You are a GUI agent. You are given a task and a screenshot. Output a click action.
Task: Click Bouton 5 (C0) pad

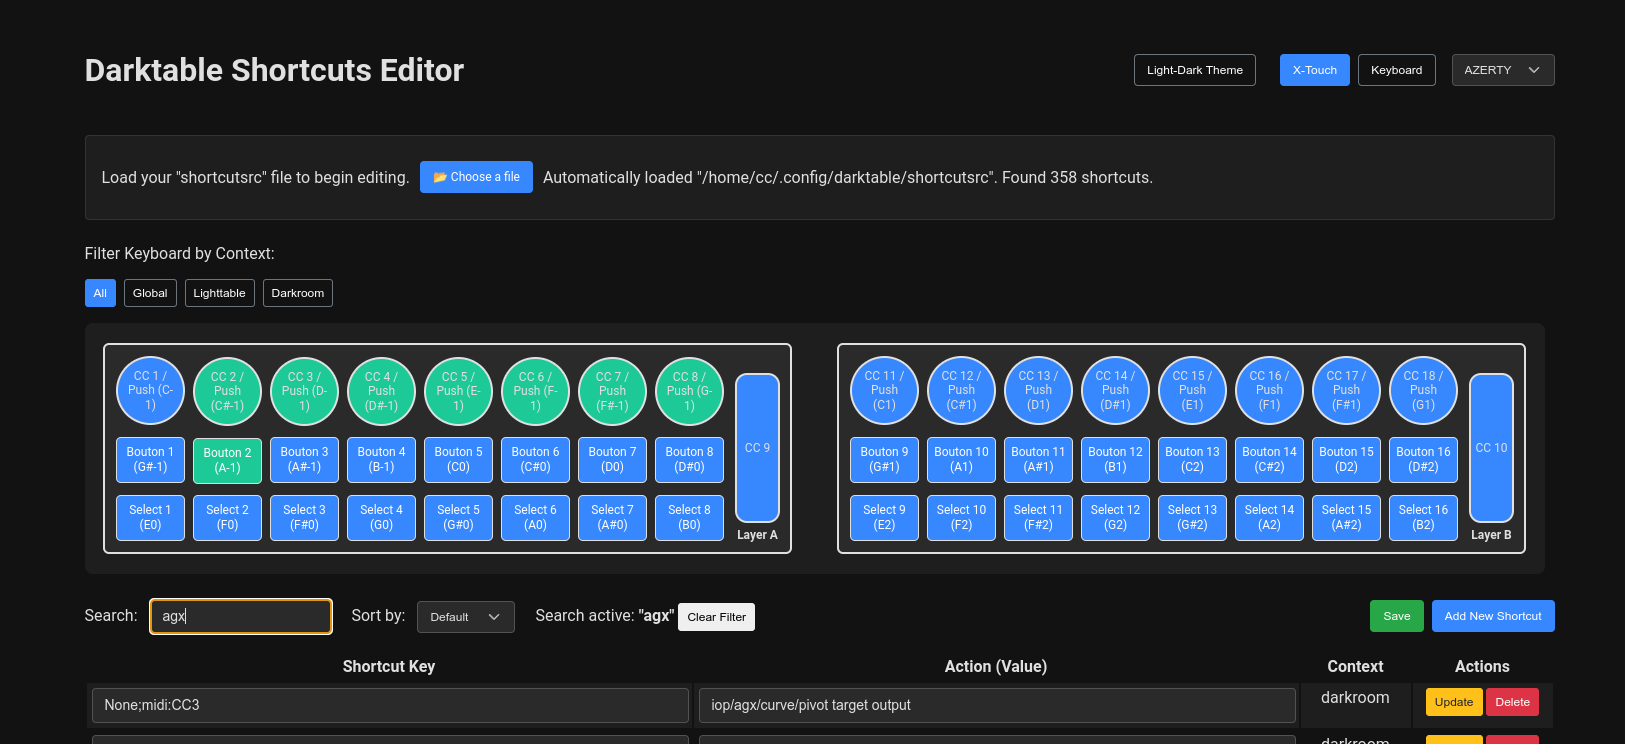click(x=459, y=460)
